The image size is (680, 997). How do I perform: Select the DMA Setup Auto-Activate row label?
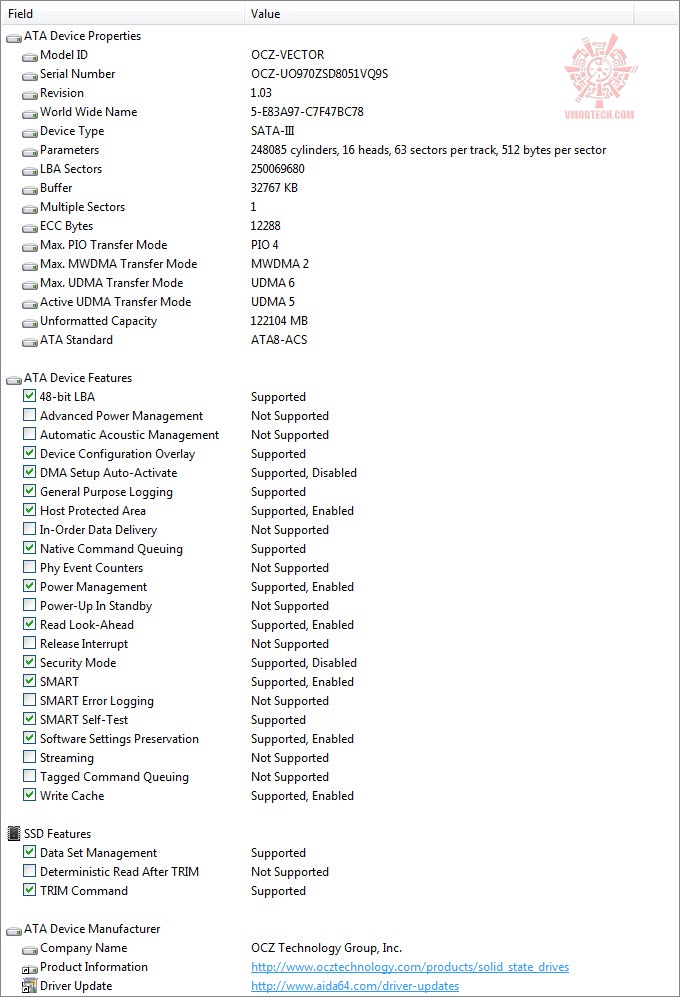[109, 473]
